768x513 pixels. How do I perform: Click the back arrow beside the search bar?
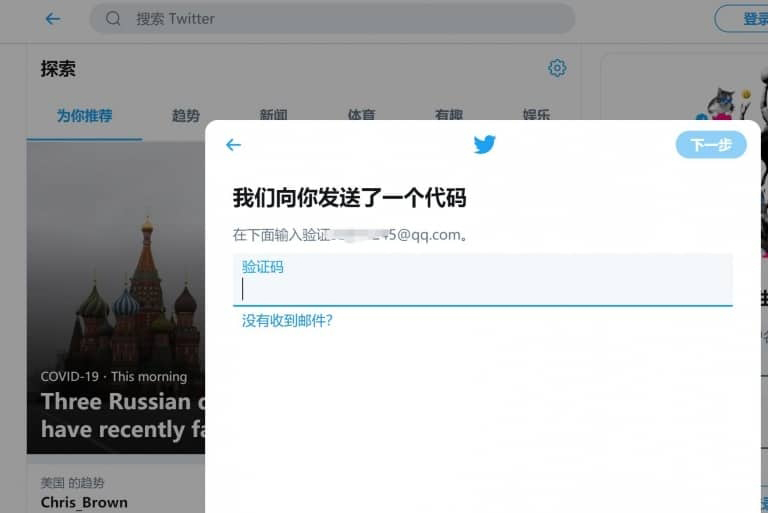[x=53, y=18]
